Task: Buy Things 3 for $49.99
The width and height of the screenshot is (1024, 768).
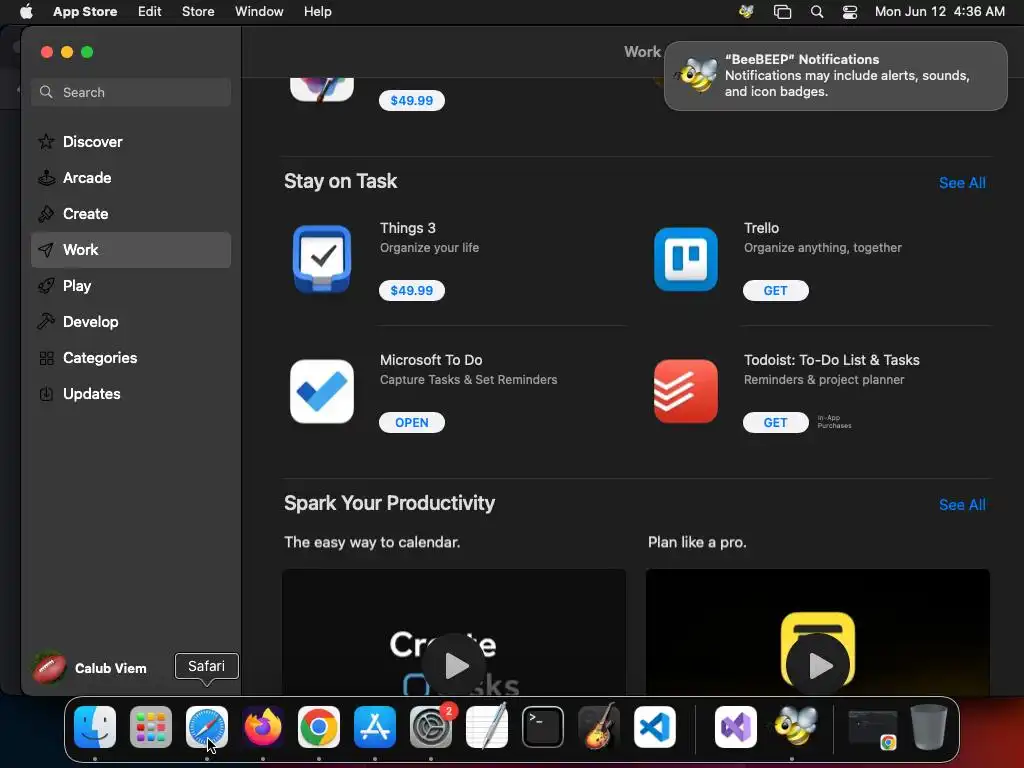Action: 411,291
